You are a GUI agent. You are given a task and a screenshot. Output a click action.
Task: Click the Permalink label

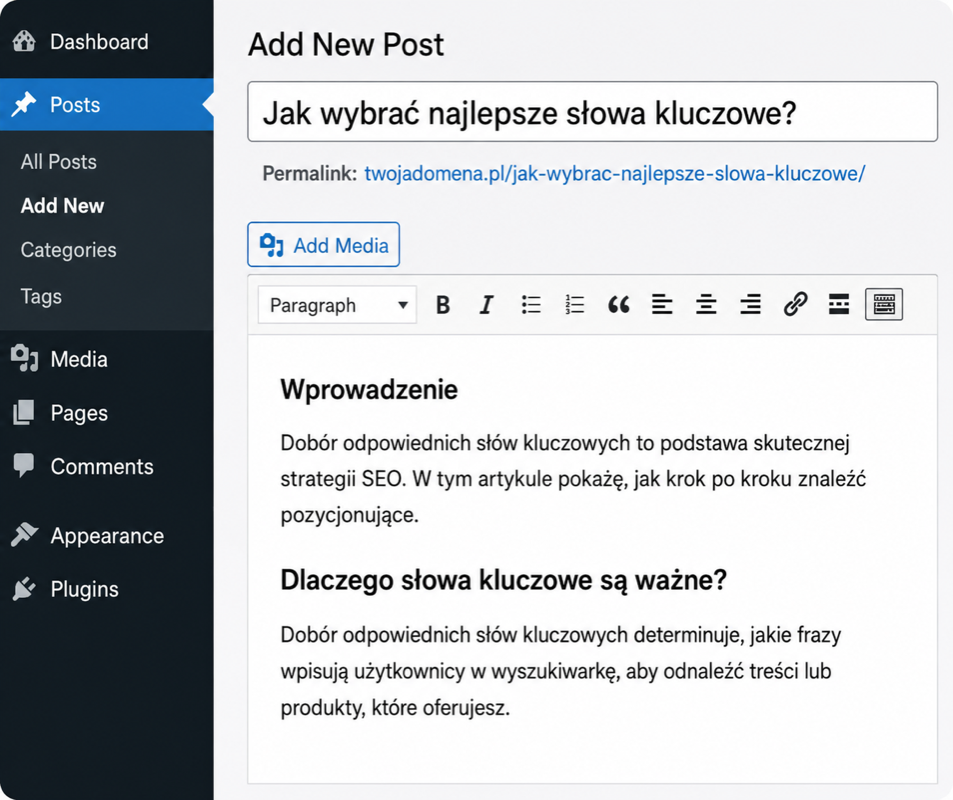(x=309, y=174)
